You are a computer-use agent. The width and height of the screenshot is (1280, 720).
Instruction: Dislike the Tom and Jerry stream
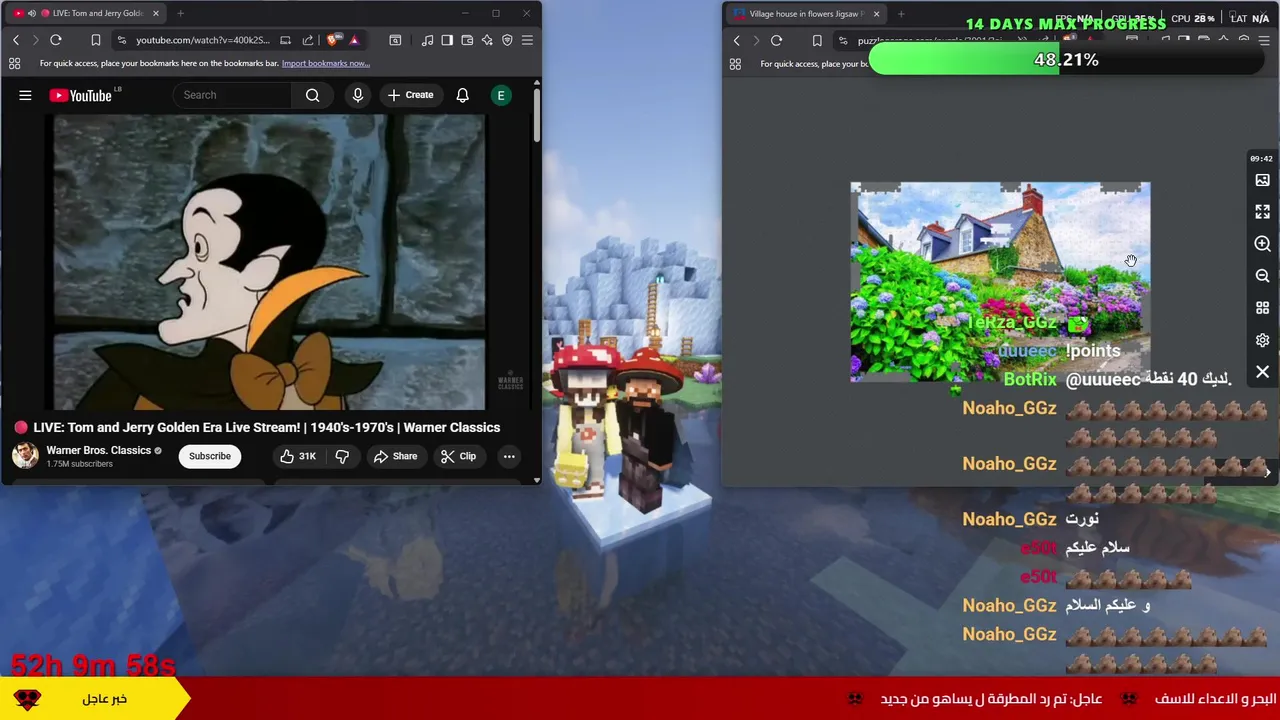342,456
